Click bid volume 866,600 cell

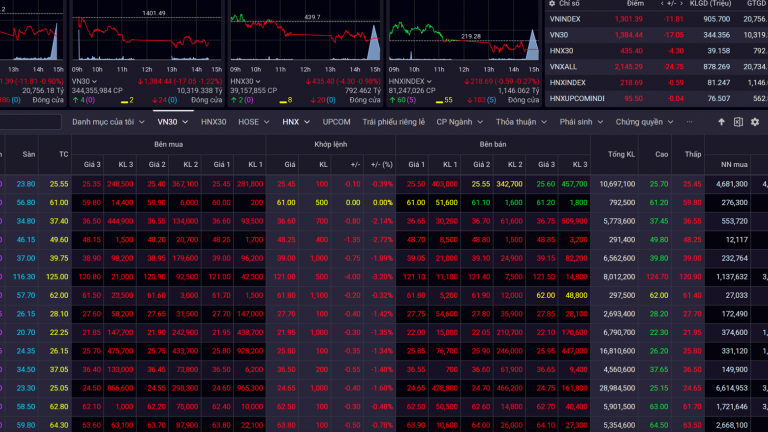click(120, 388)
